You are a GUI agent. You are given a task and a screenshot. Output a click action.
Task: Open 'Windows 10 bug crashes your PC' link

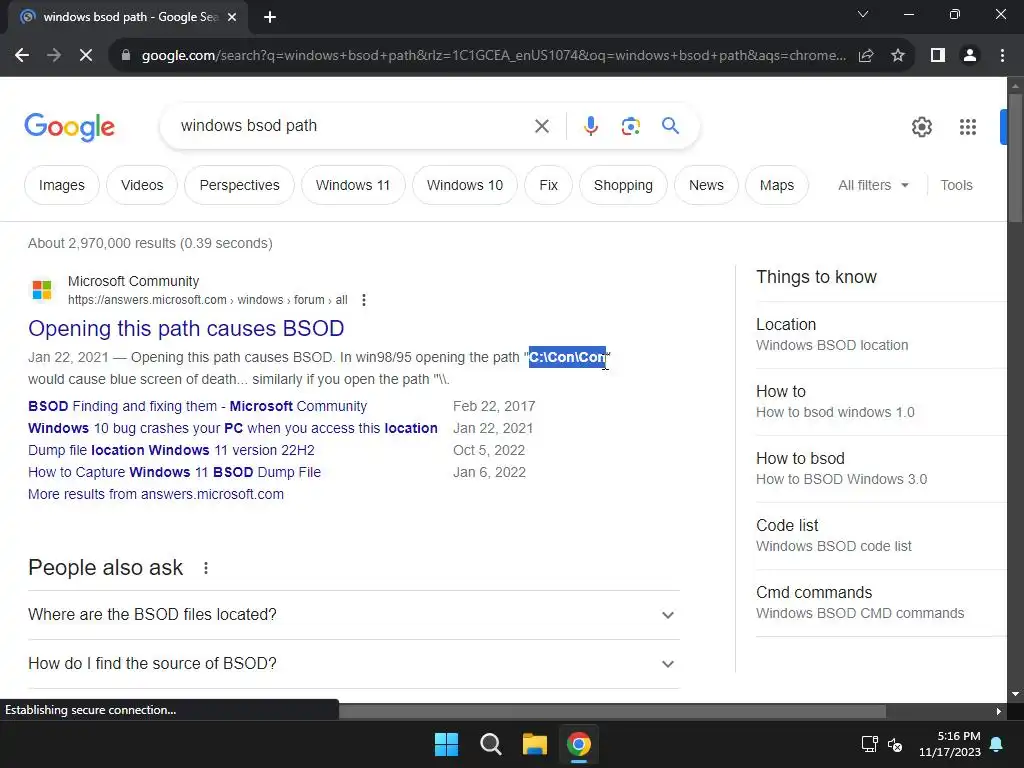click(x=232, y=428)
